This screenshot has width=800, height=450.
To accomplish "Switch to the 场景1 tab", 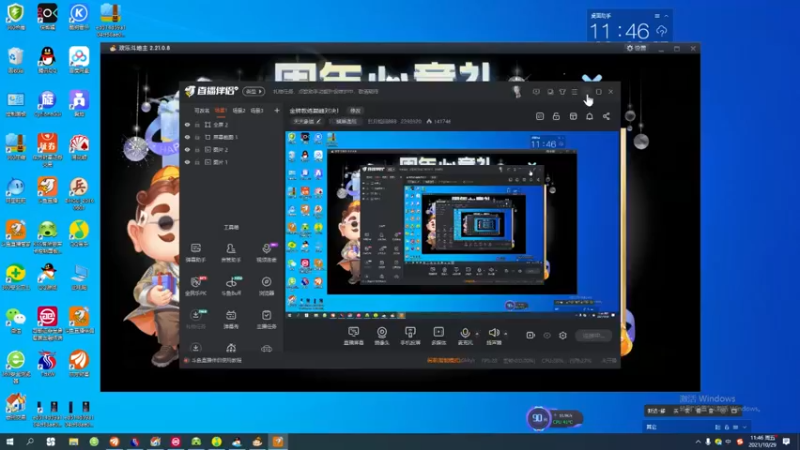I will coord(220,111).
